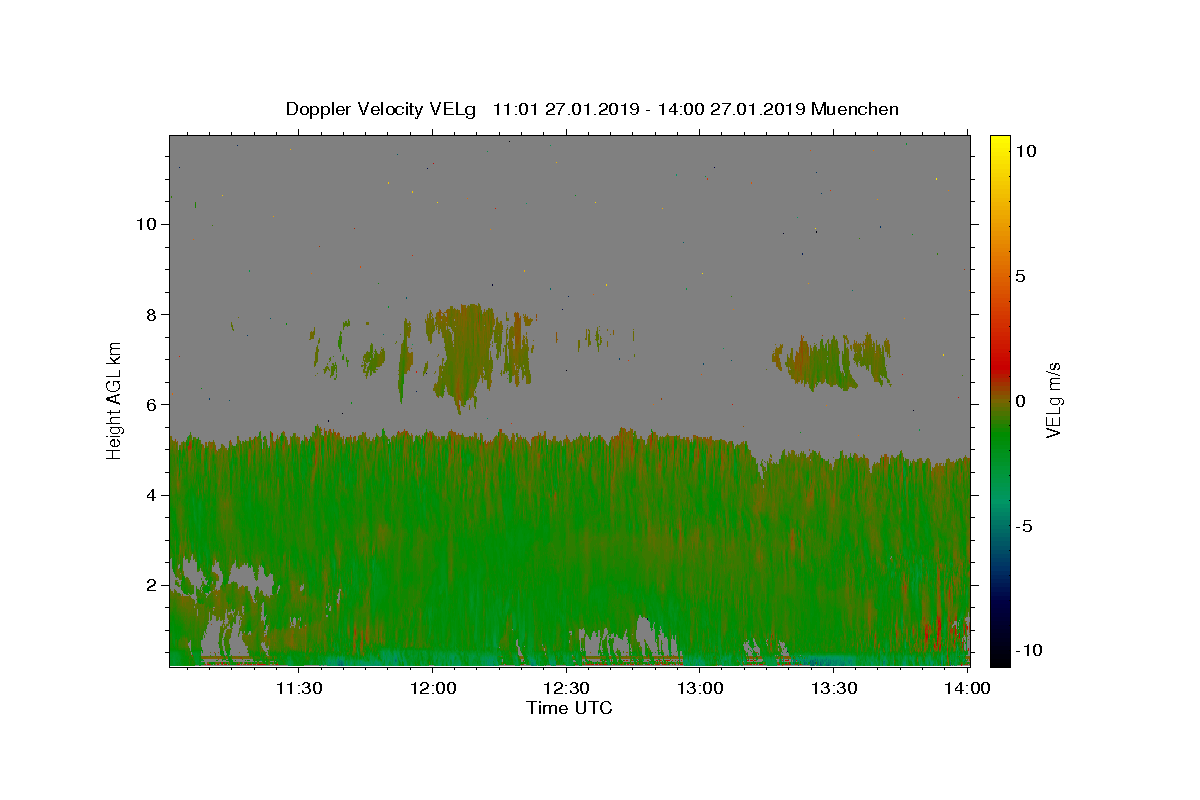Click the height axis label 8

point(150,314)
